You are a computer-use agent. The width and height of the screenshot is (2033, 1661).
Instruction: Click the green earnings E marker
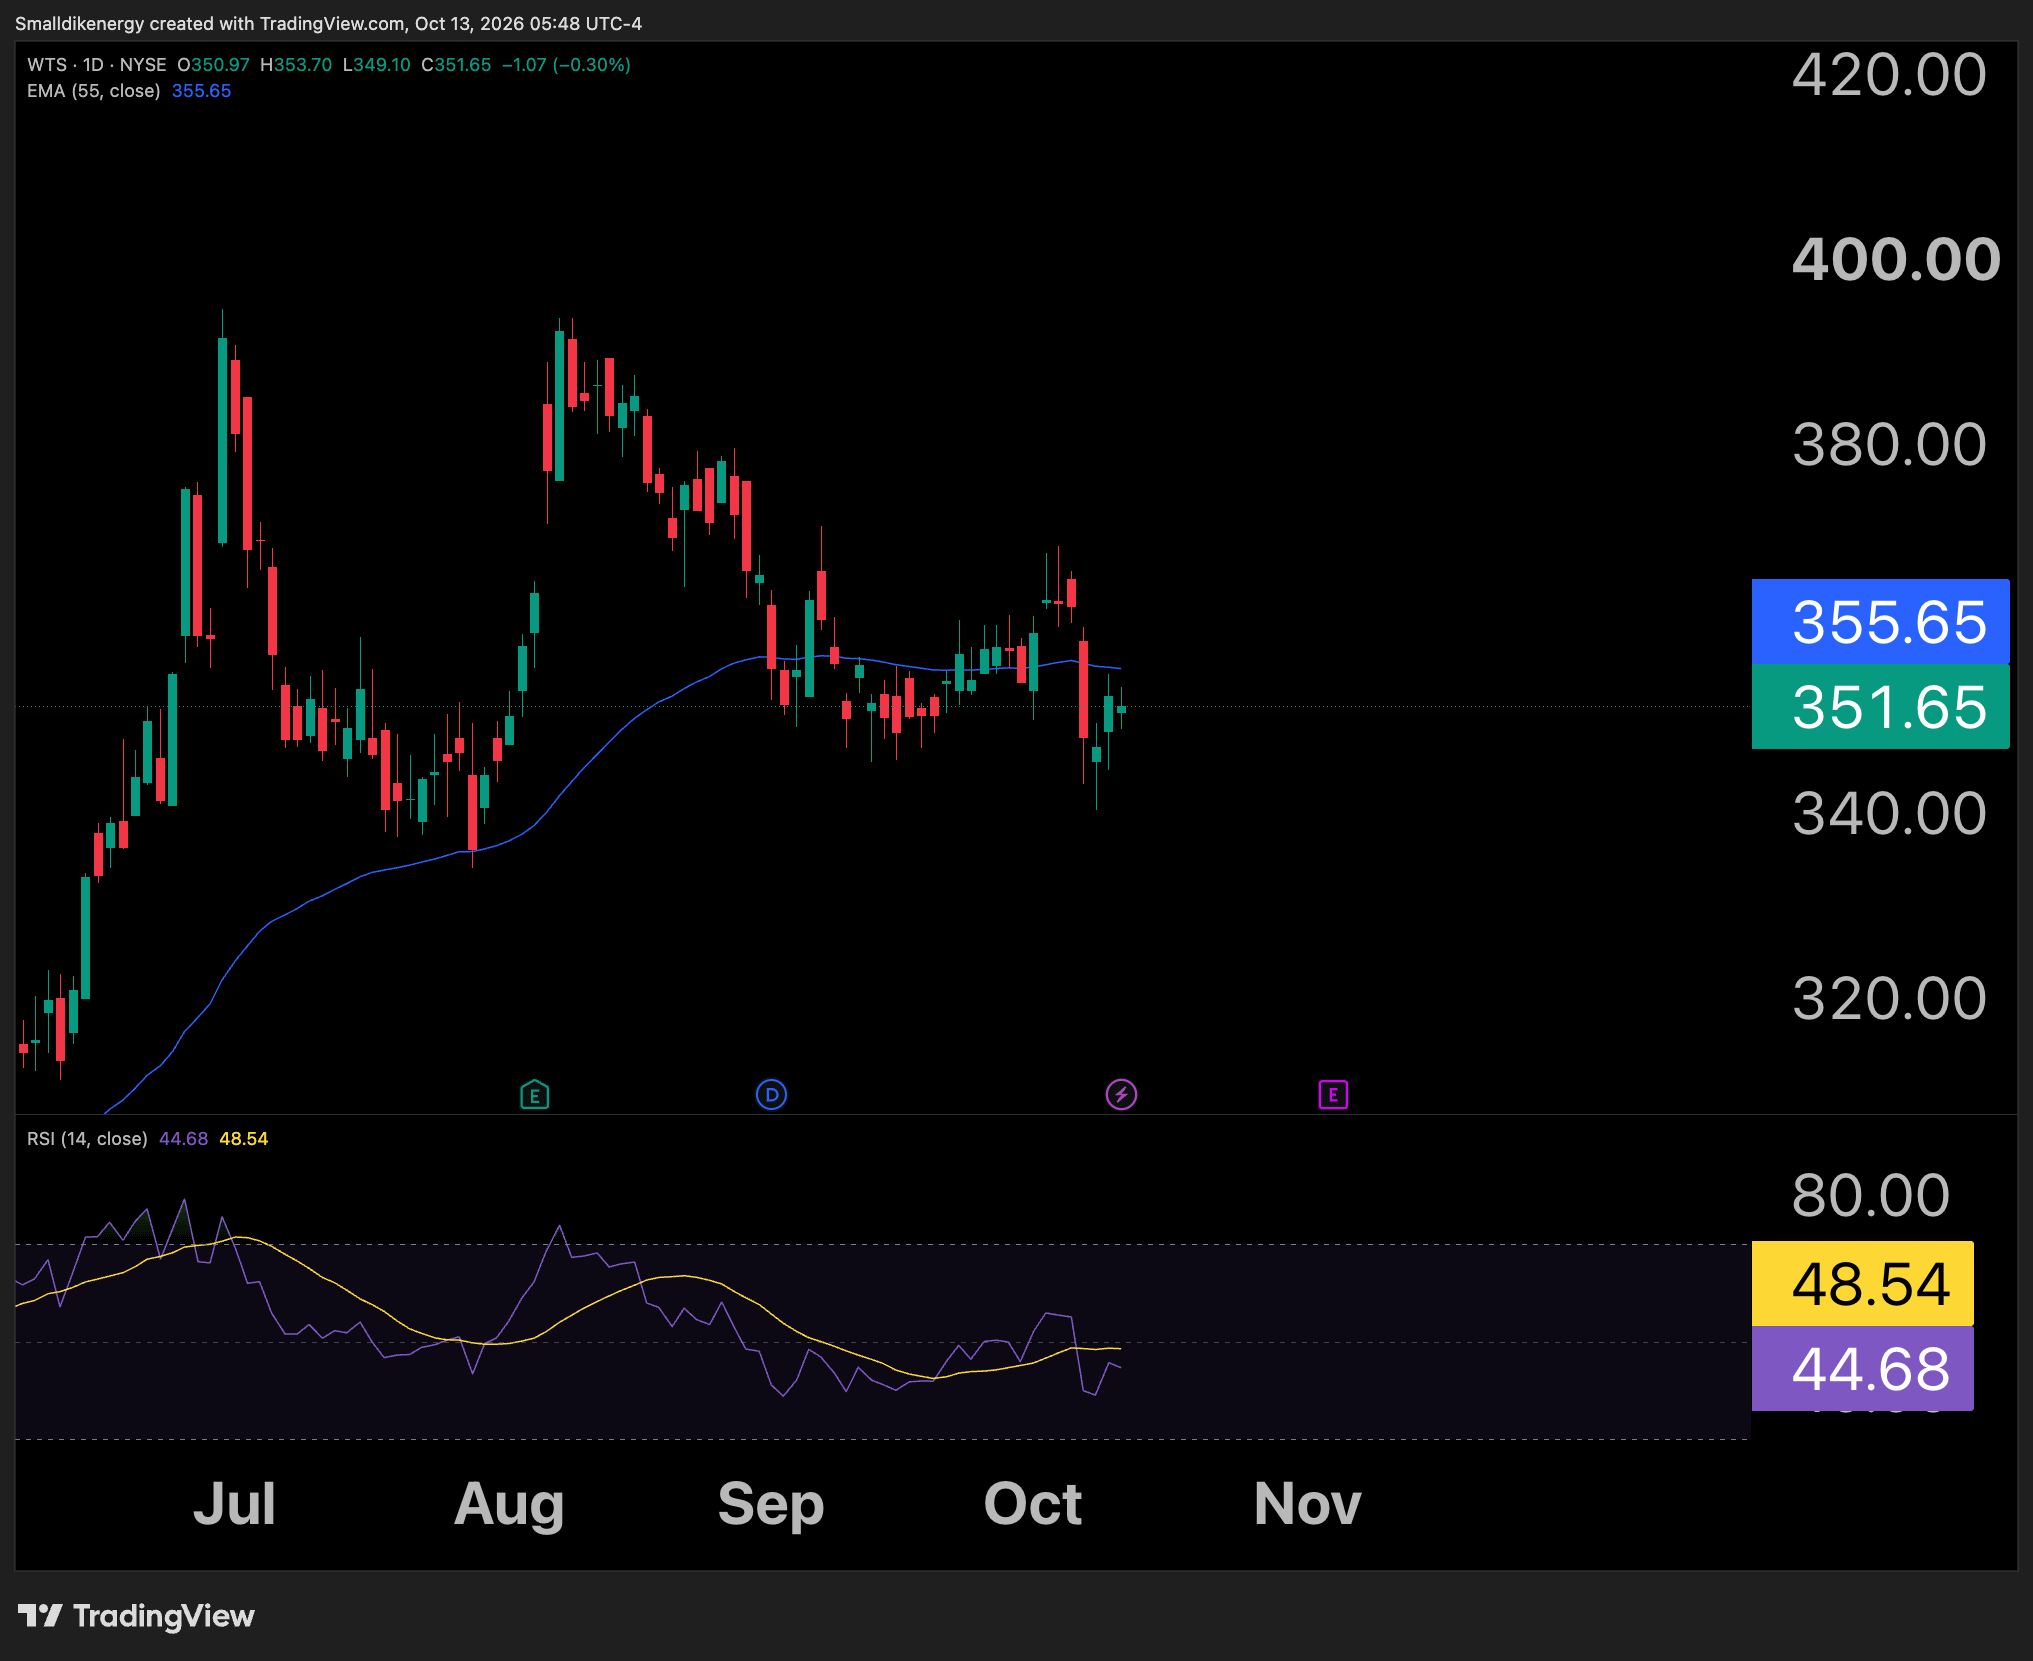(535, 1095)
